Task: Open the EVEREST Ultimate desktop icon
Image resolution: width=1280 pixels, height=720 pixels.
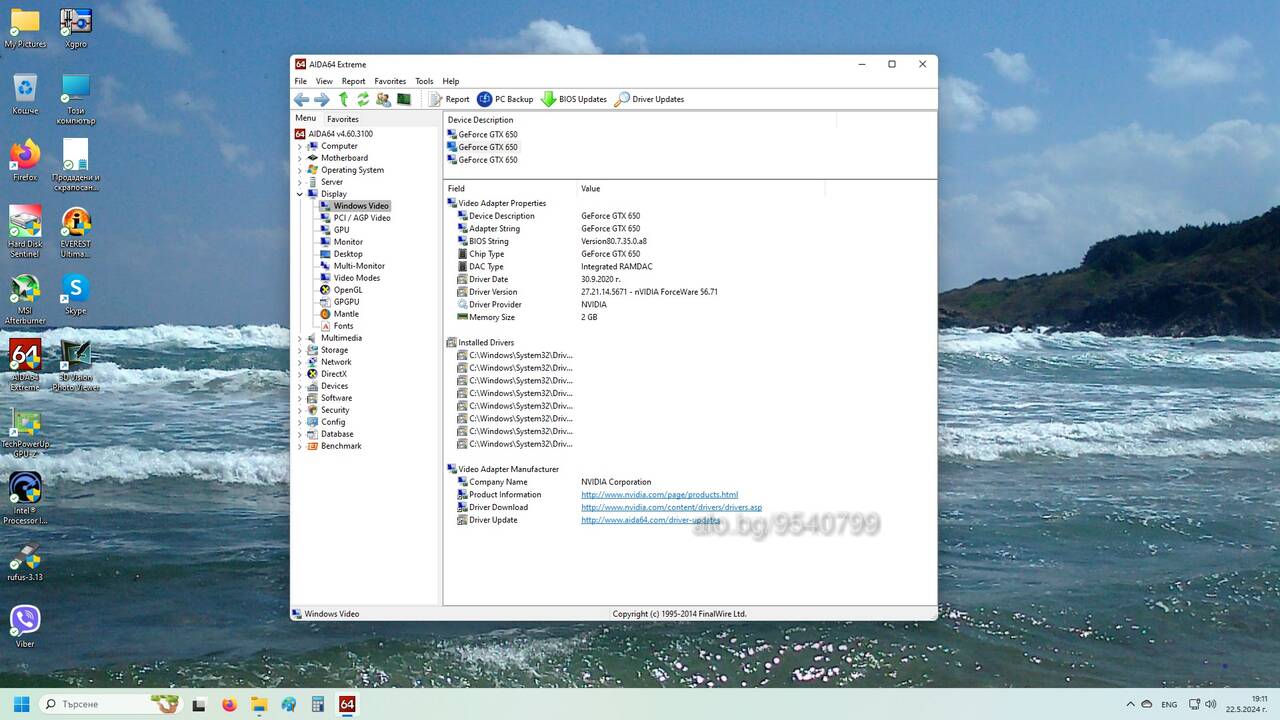Action: point(75,232)
